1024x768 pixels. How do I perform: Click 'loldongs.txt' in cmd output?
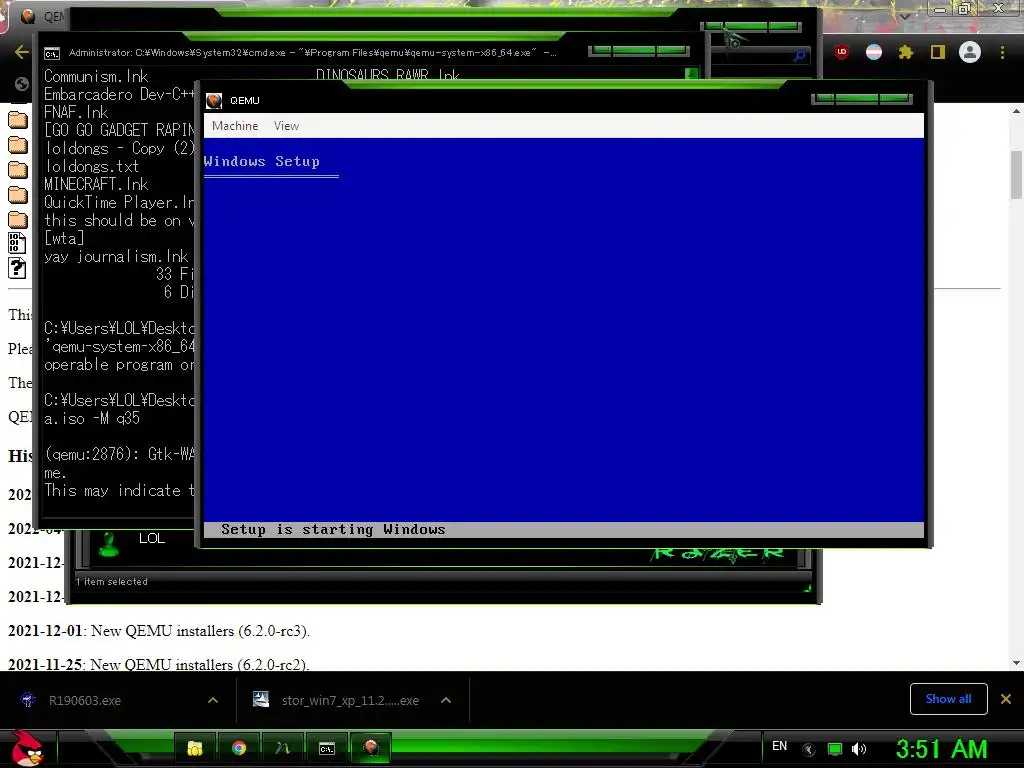click(91, 167)
